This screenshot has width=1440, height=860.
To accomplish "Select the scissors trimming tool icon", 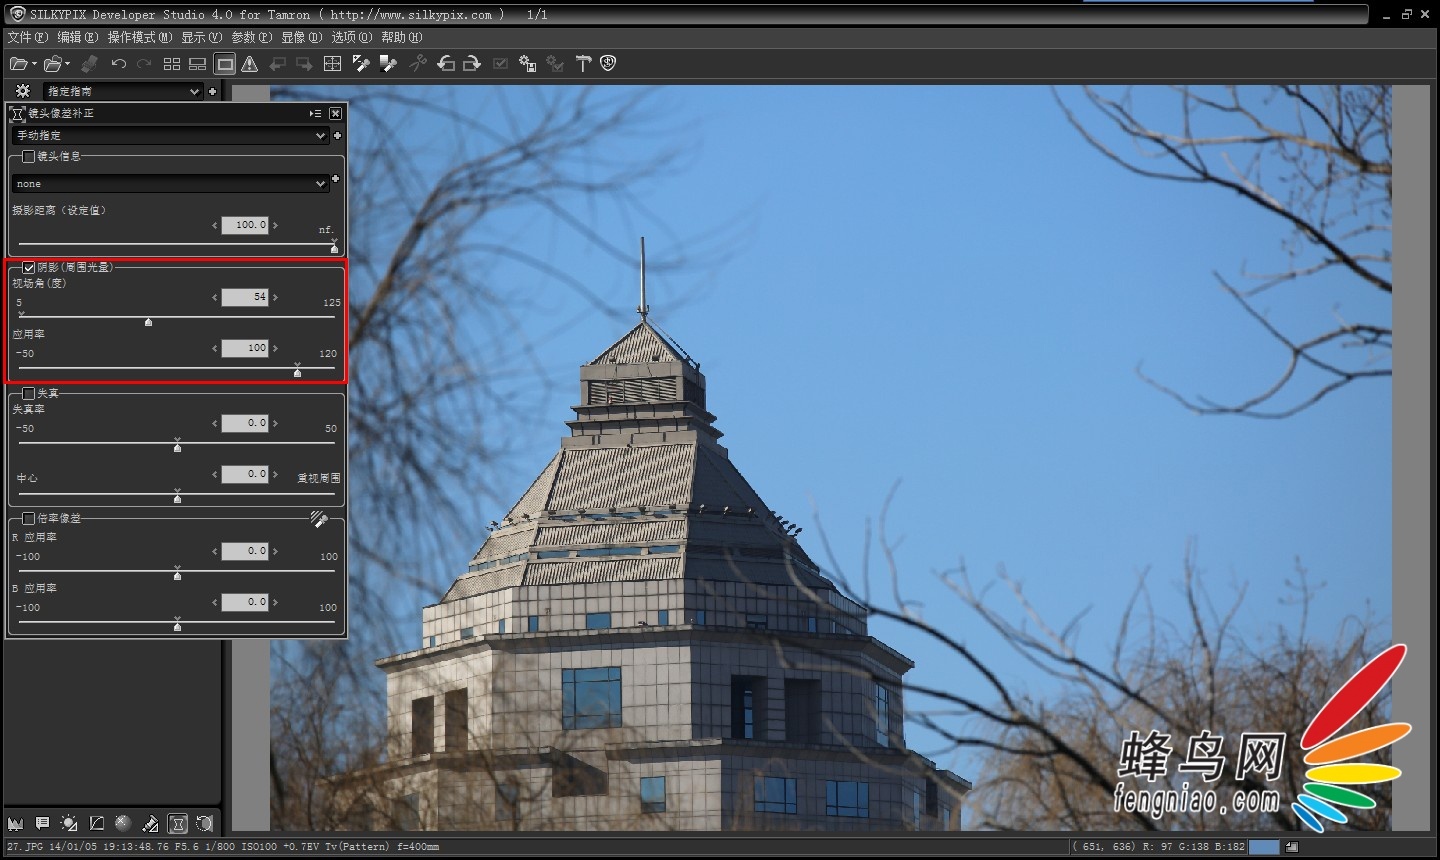I will tap(418, 64).
